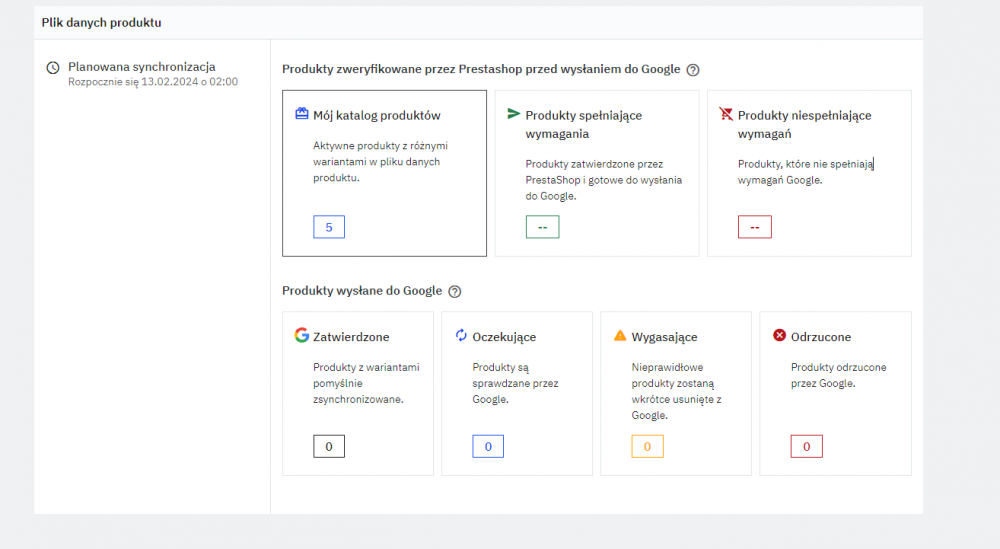Click the Plik danych produktu header
Image resolution: width=1000 pixels, height=549 pixels.
coord(101,22)
